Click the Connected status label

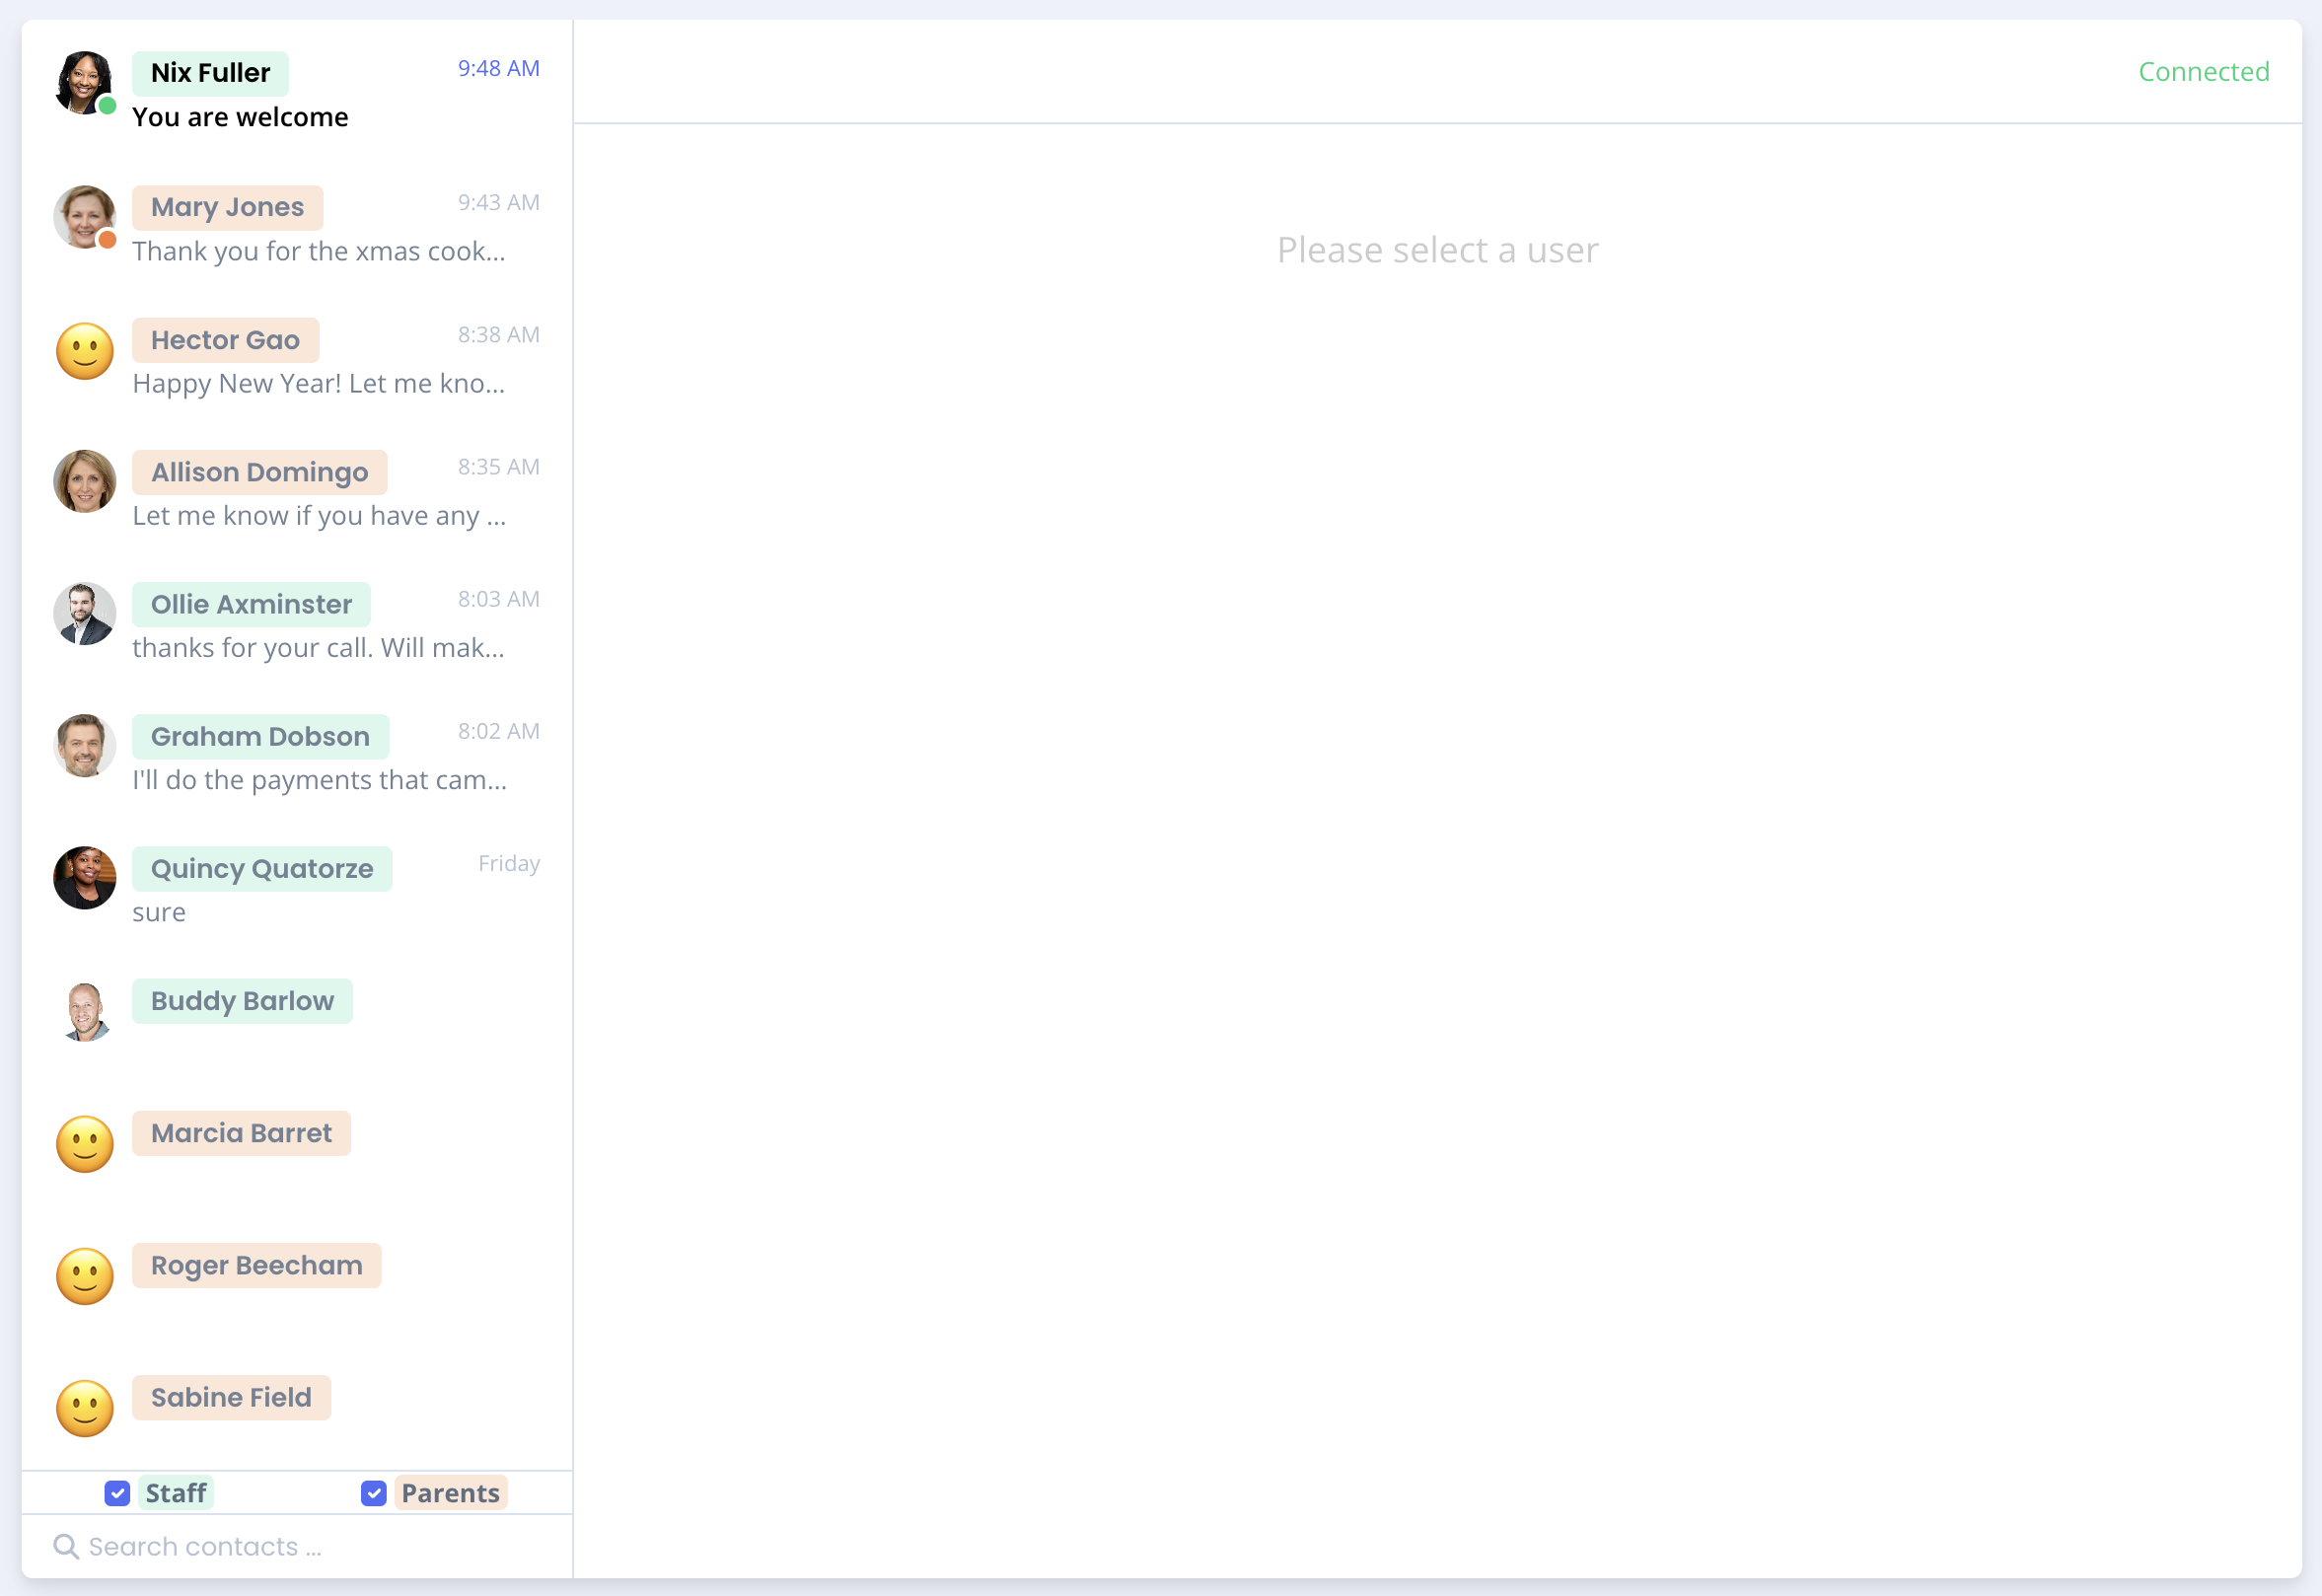coord(2203,72)
